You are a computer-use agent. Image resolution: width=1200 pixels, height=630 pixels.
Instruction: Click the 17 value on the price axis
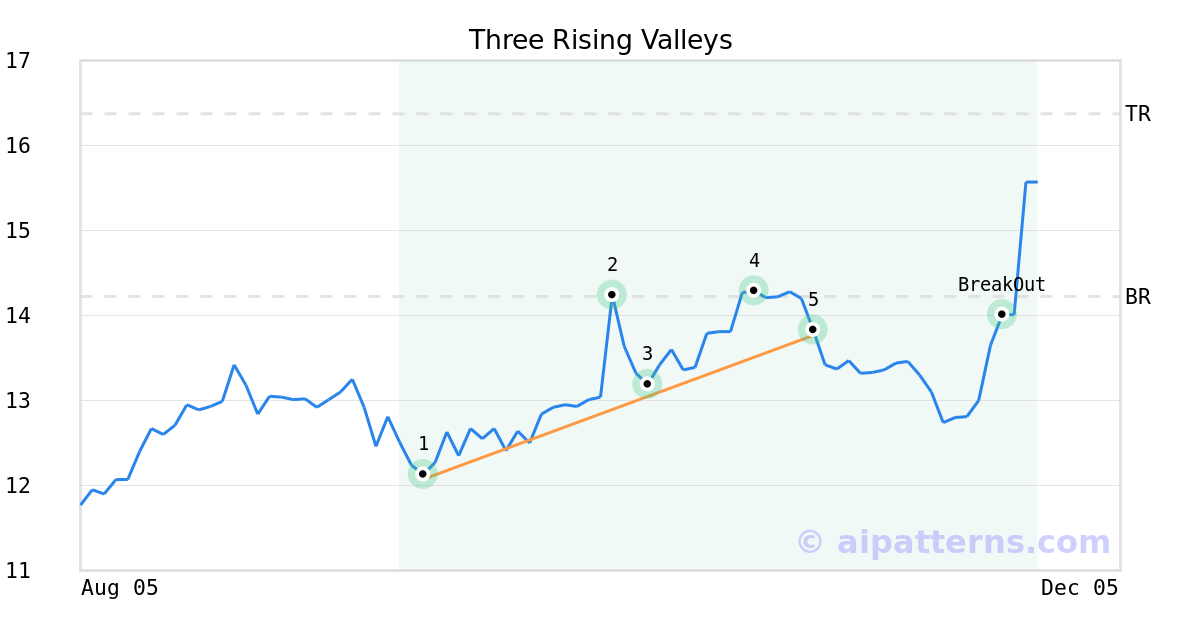18,61
